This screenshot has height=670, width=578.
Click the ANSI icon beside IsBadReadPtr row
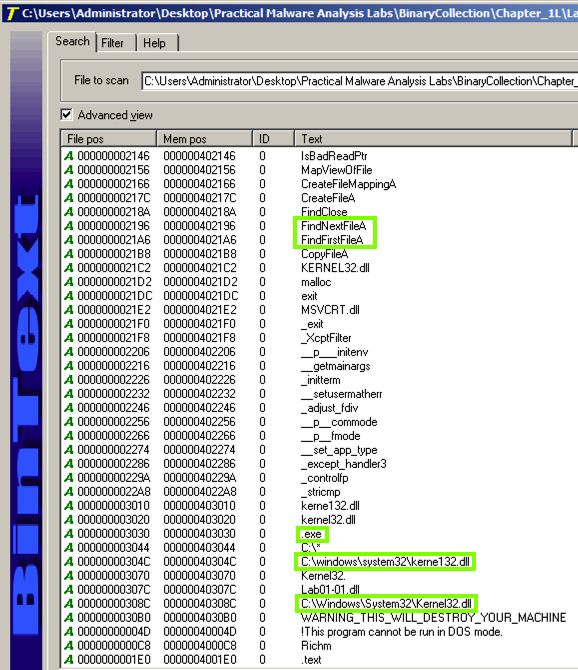click(68, 156)
